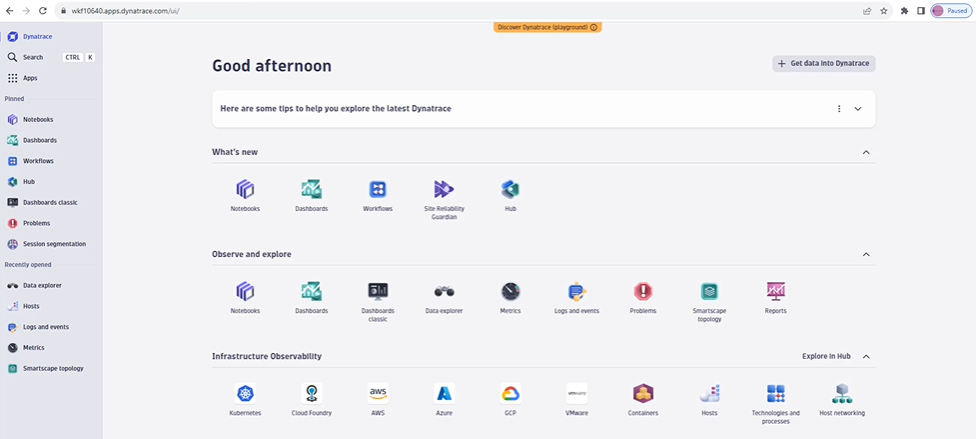Open VMware icon

coord(577,393)
